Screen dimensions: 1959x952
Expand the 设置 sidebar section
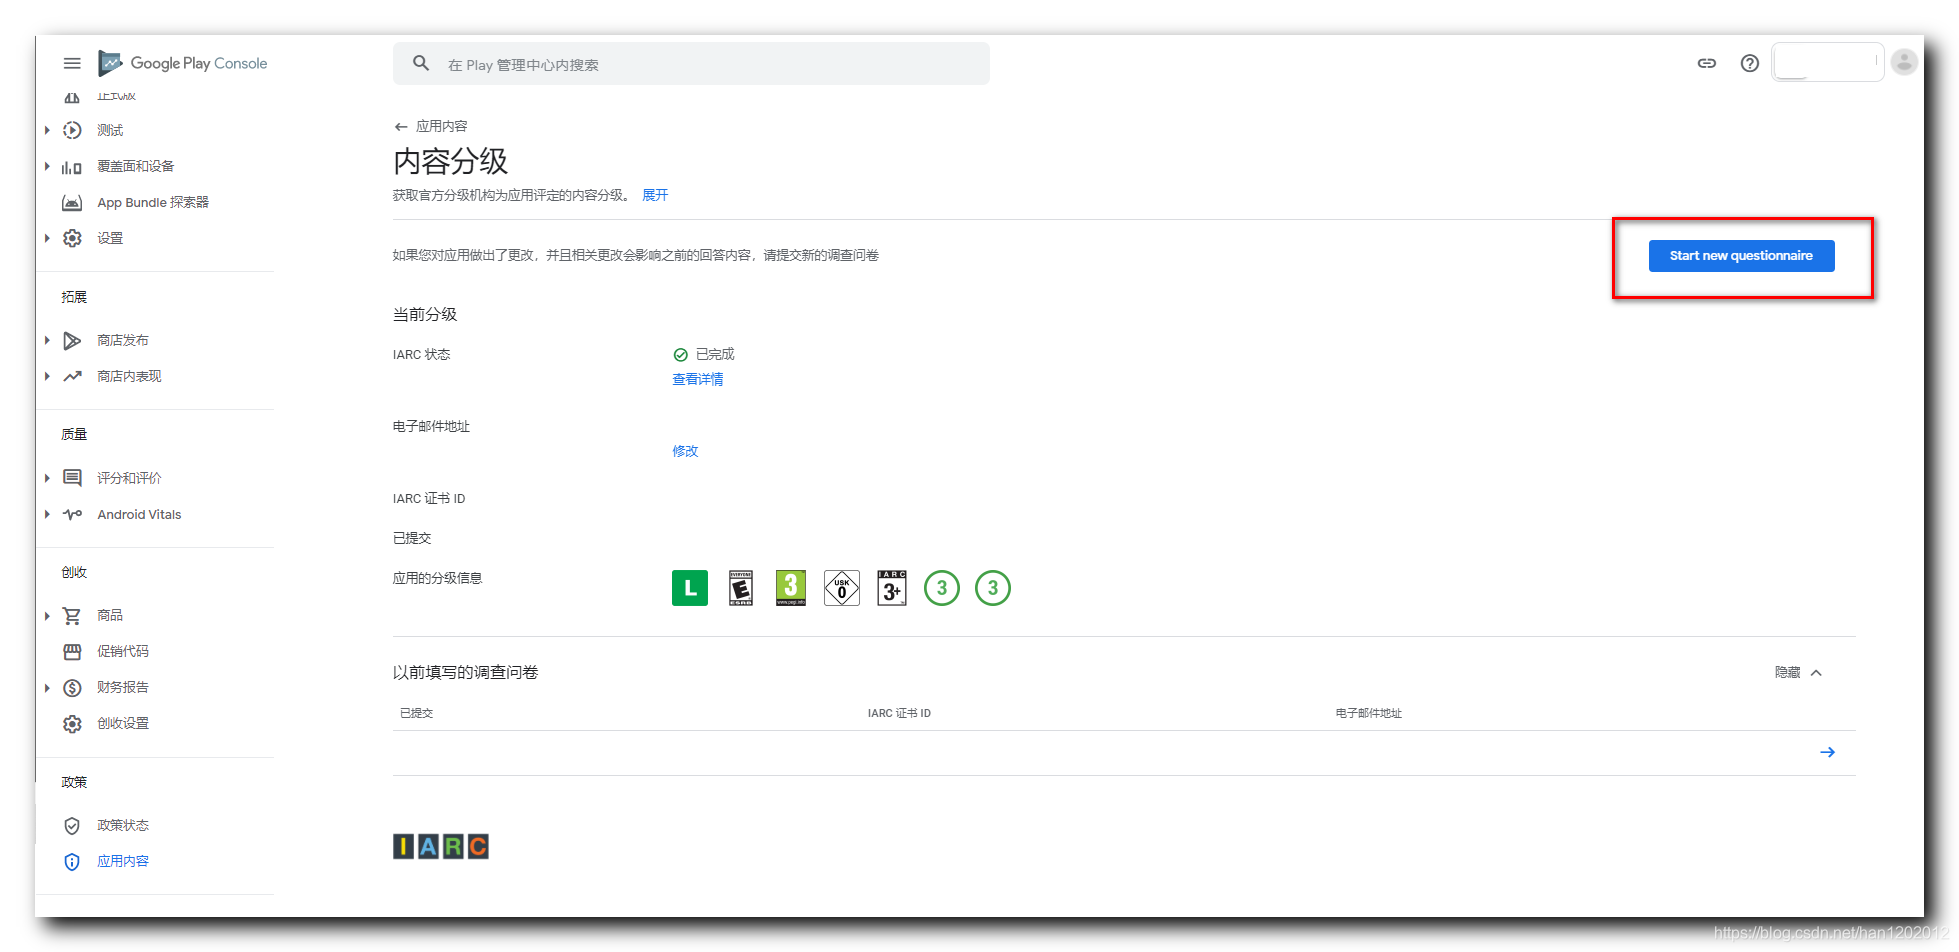(47, 238)
